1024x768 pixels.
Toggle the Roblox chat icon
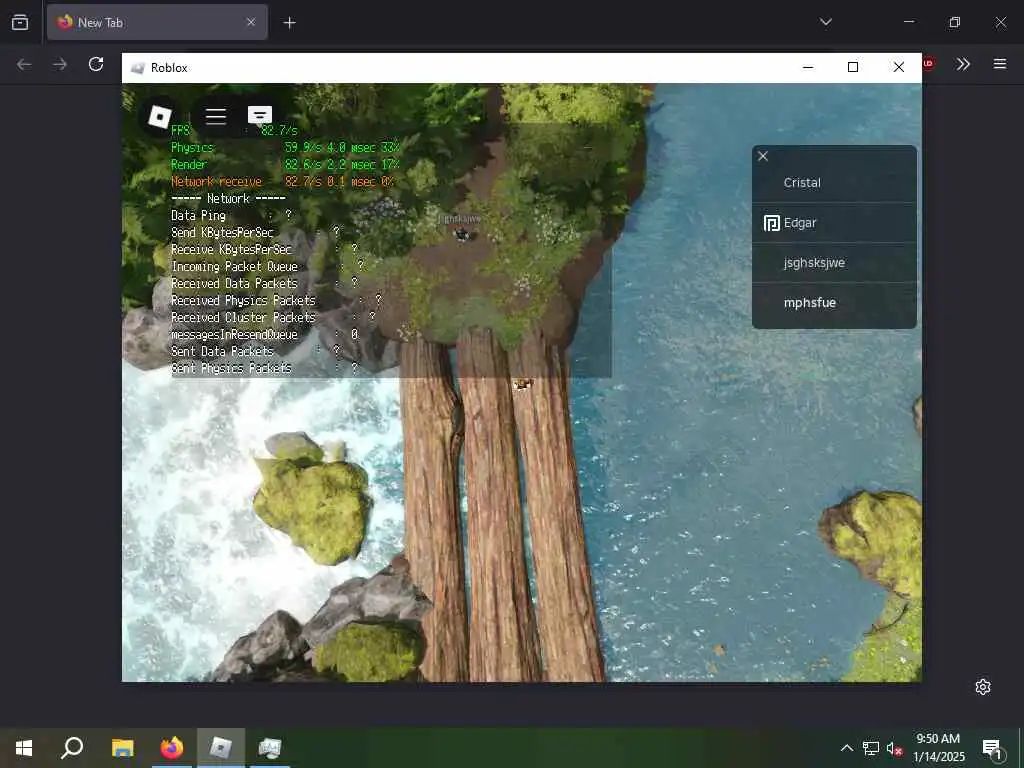[259, 116]
